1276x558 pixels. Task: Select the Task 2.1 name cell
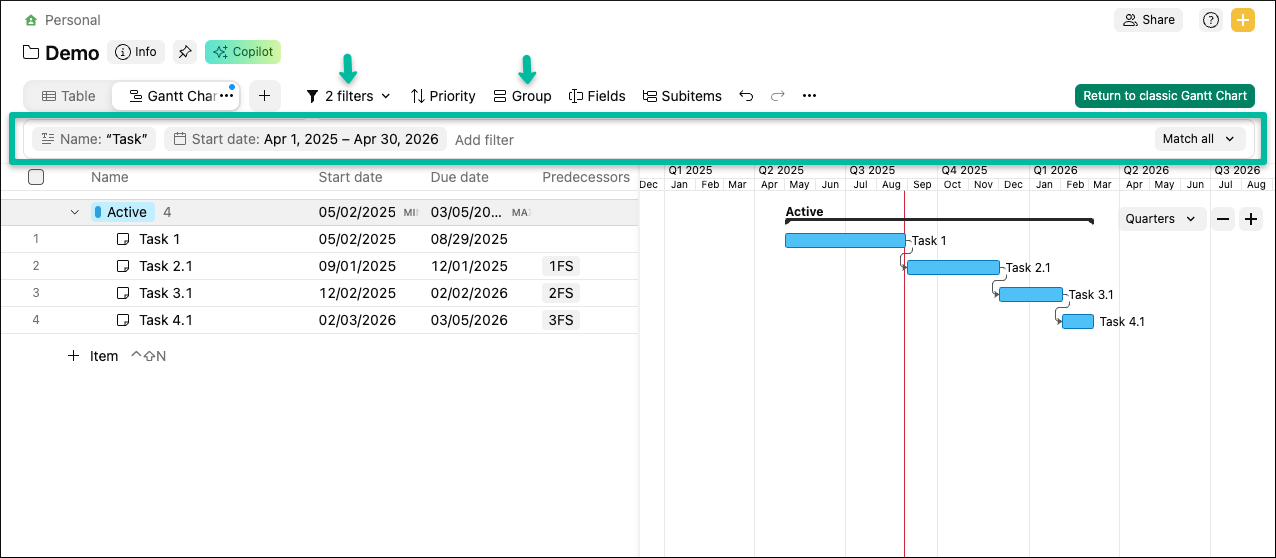[x=166, y=266]
